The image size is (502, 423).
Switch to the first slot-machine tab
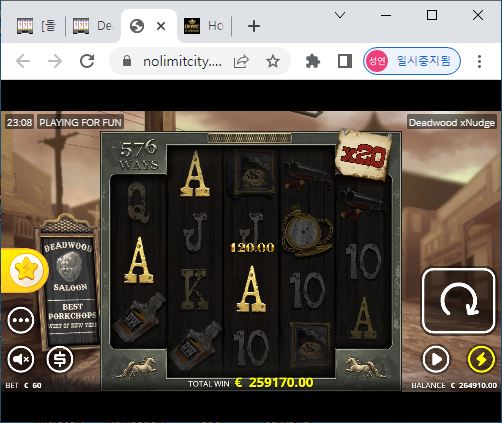(x=36, y=26)
